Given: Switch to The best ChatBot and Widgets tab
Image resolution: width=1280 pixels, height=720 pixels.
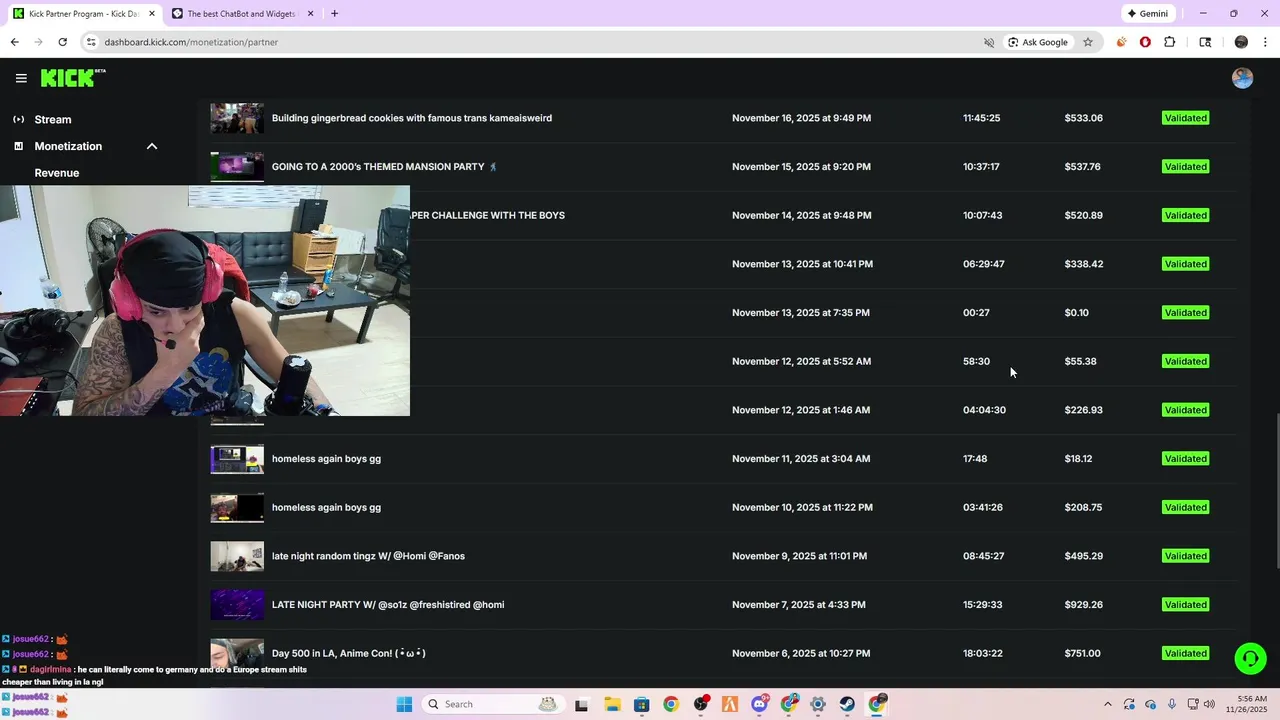Looking at the screenshot, I should pyautogui.click(x=242, y=14).
